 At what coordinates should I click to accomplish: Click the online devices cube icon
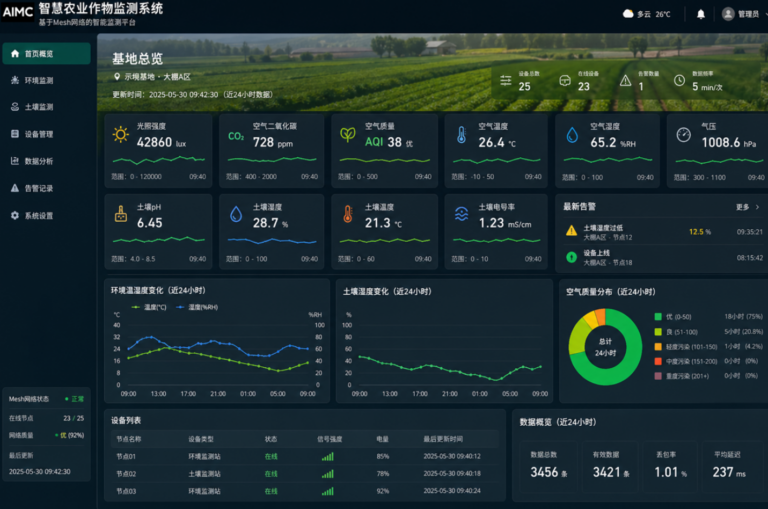point(565,81)
